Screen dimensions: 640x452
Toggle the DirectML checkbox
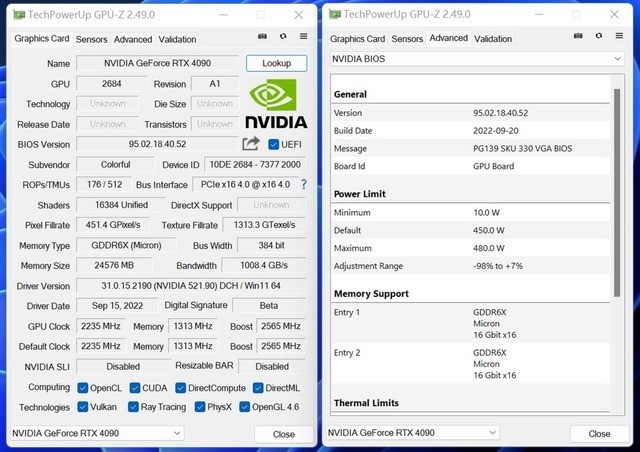point(258,387)
